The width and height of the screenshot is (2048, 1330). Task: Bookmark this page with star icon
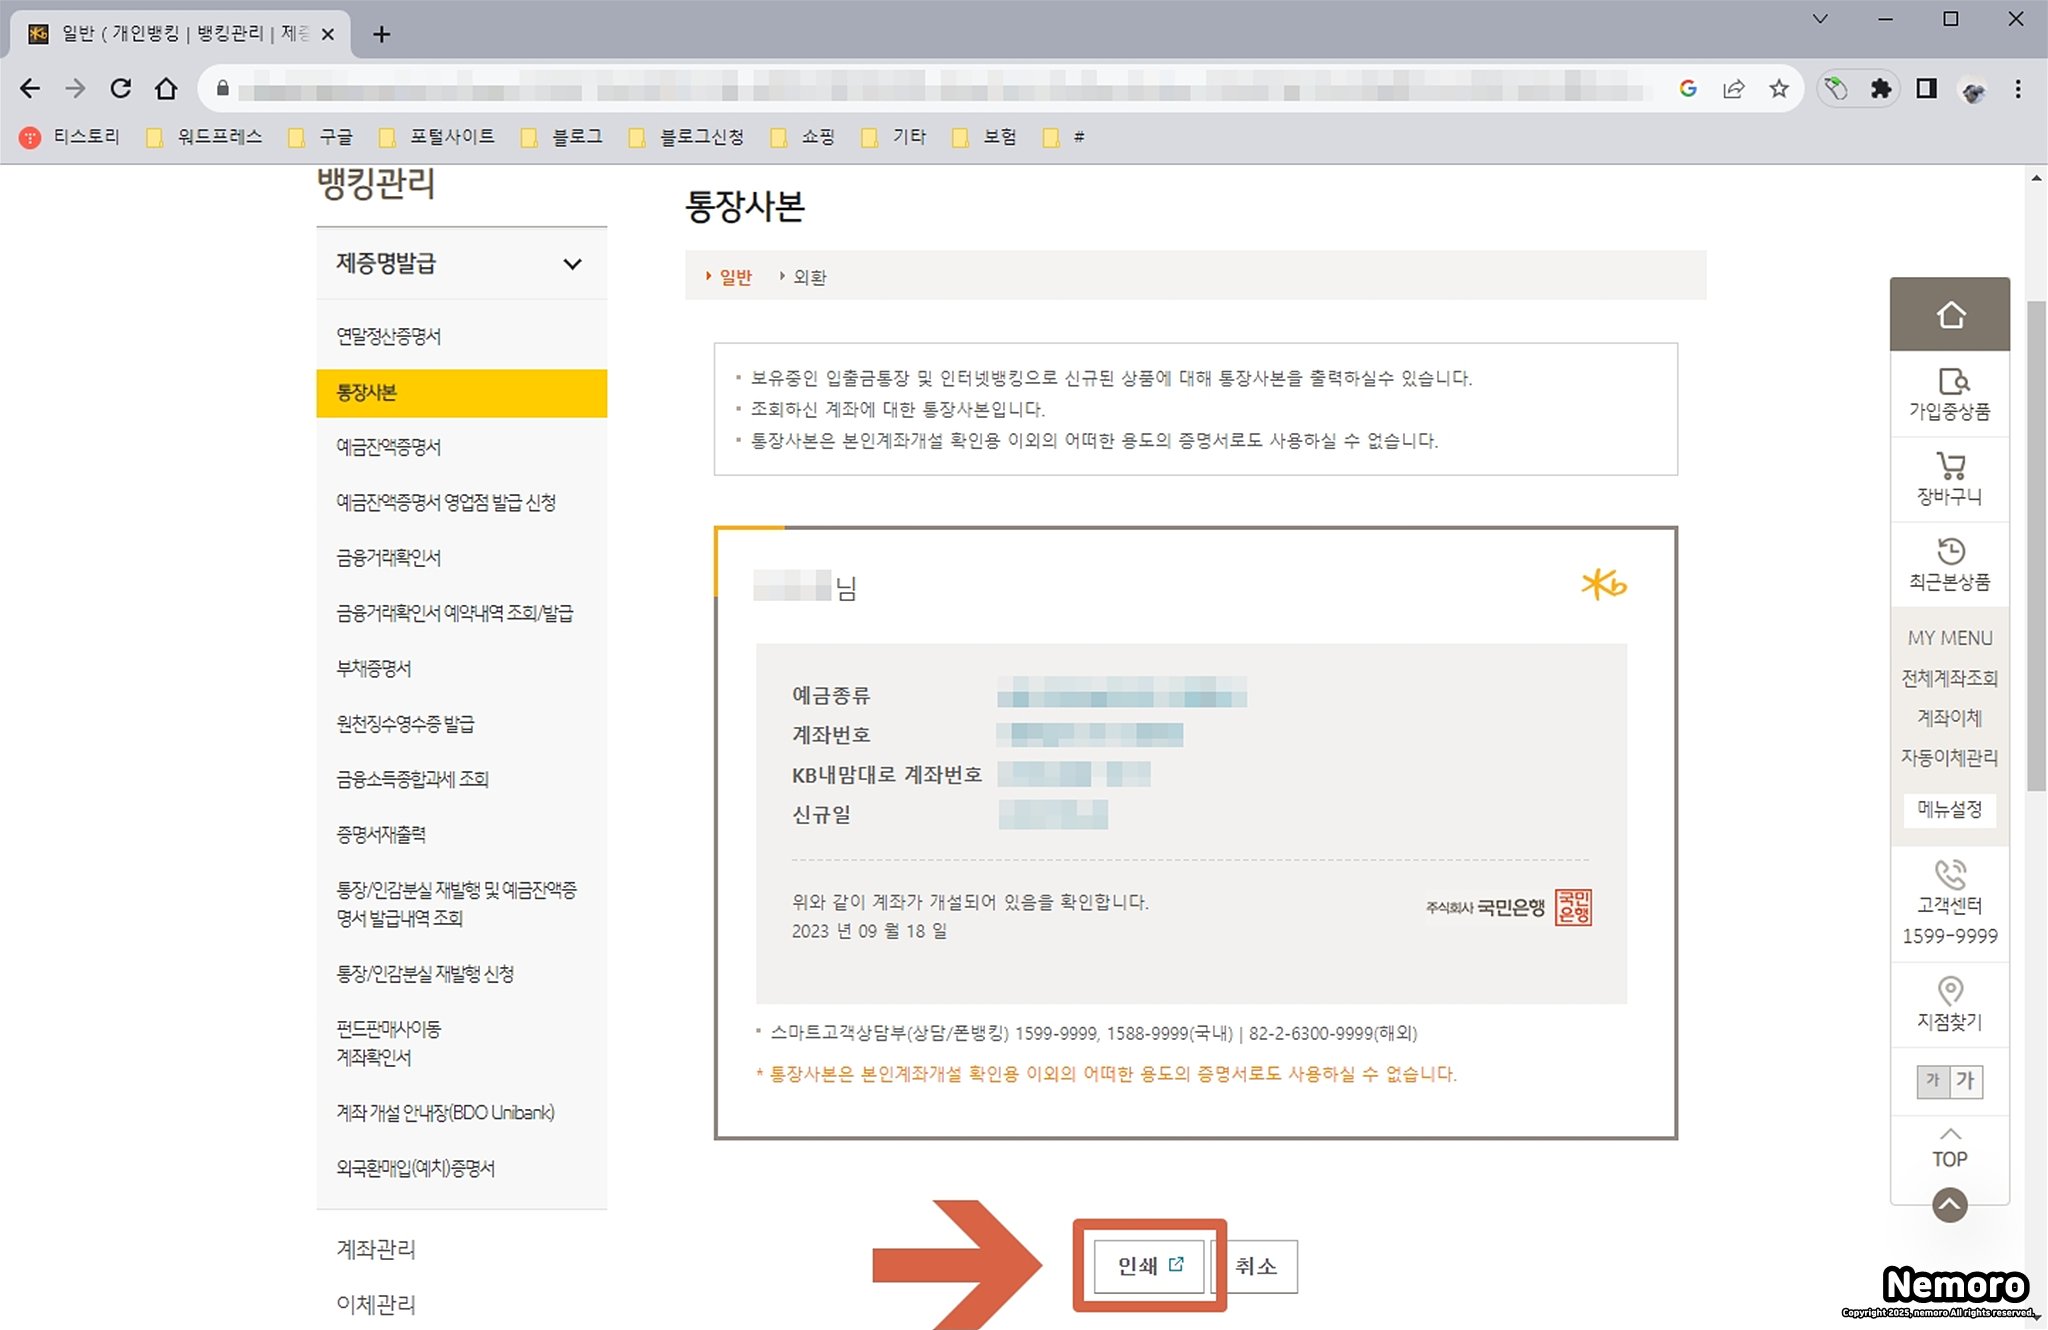pyautogui.click(x=1778, y=89)
